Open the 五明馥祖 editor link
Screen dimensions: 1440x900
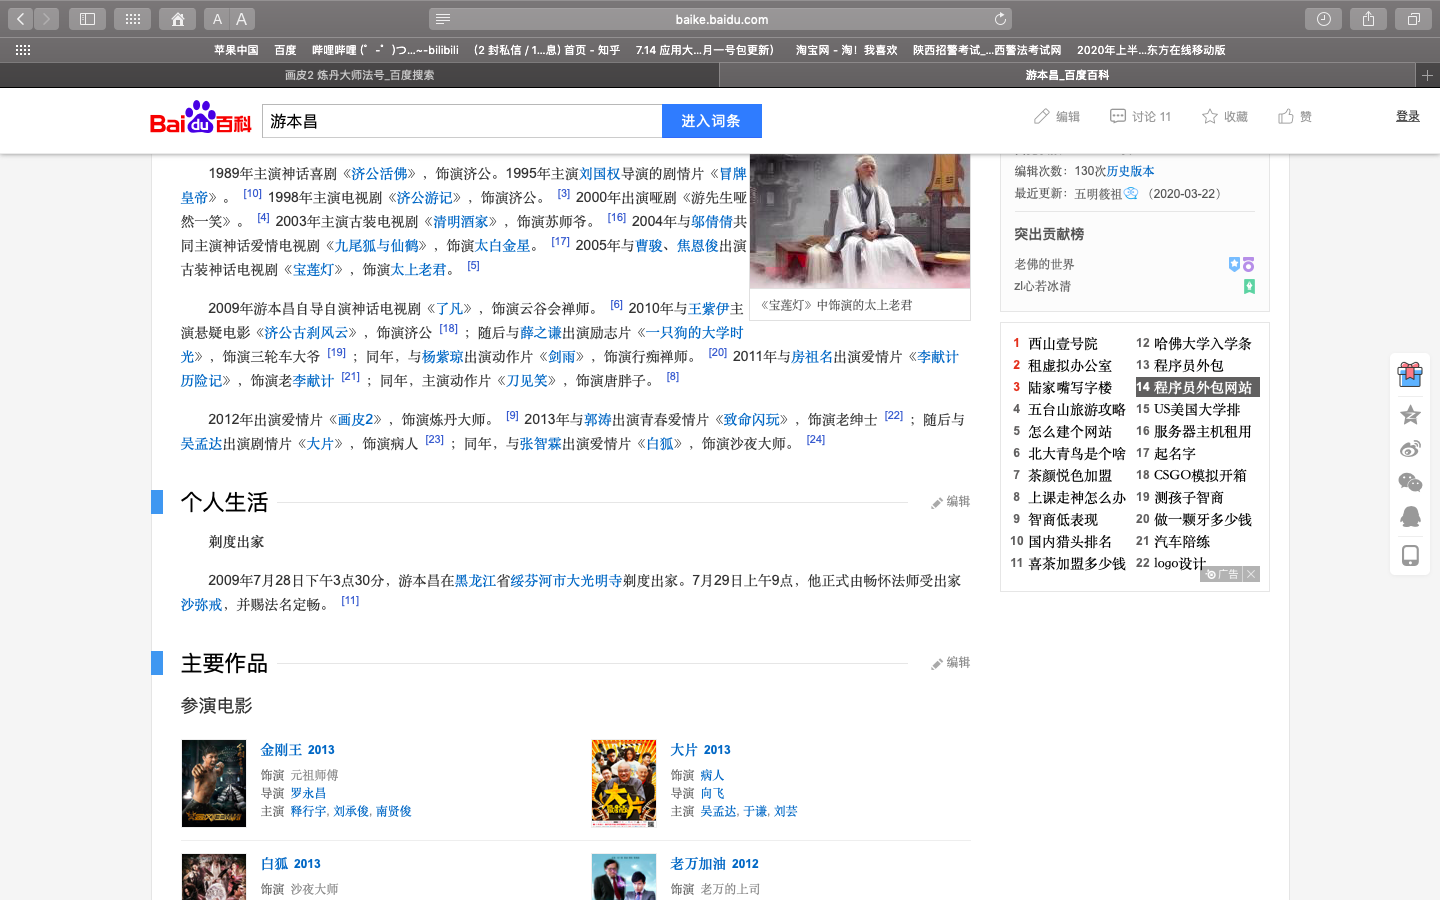point(1098,194)
